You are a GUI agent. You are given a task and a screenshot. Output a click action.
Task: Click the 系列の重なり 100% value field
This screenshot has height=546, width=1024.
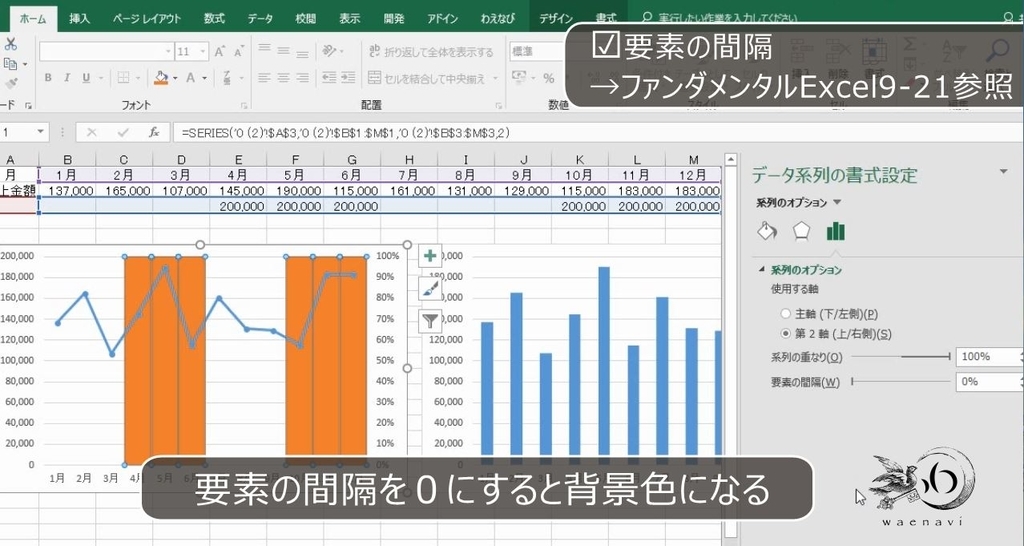tap(989, 357)
